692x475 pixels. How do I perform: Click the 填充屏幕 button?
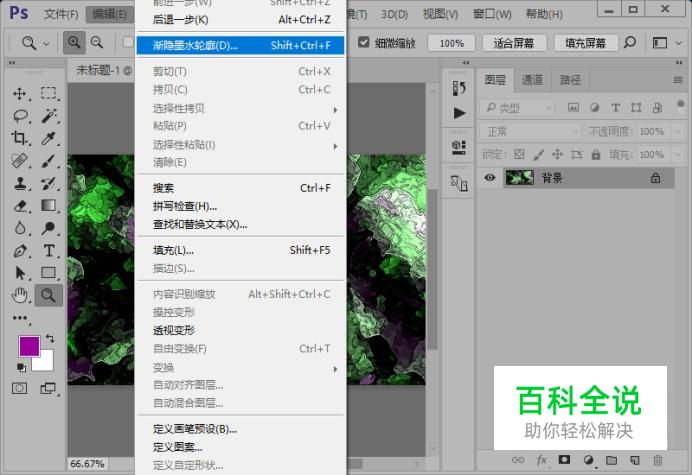point(586,43)
